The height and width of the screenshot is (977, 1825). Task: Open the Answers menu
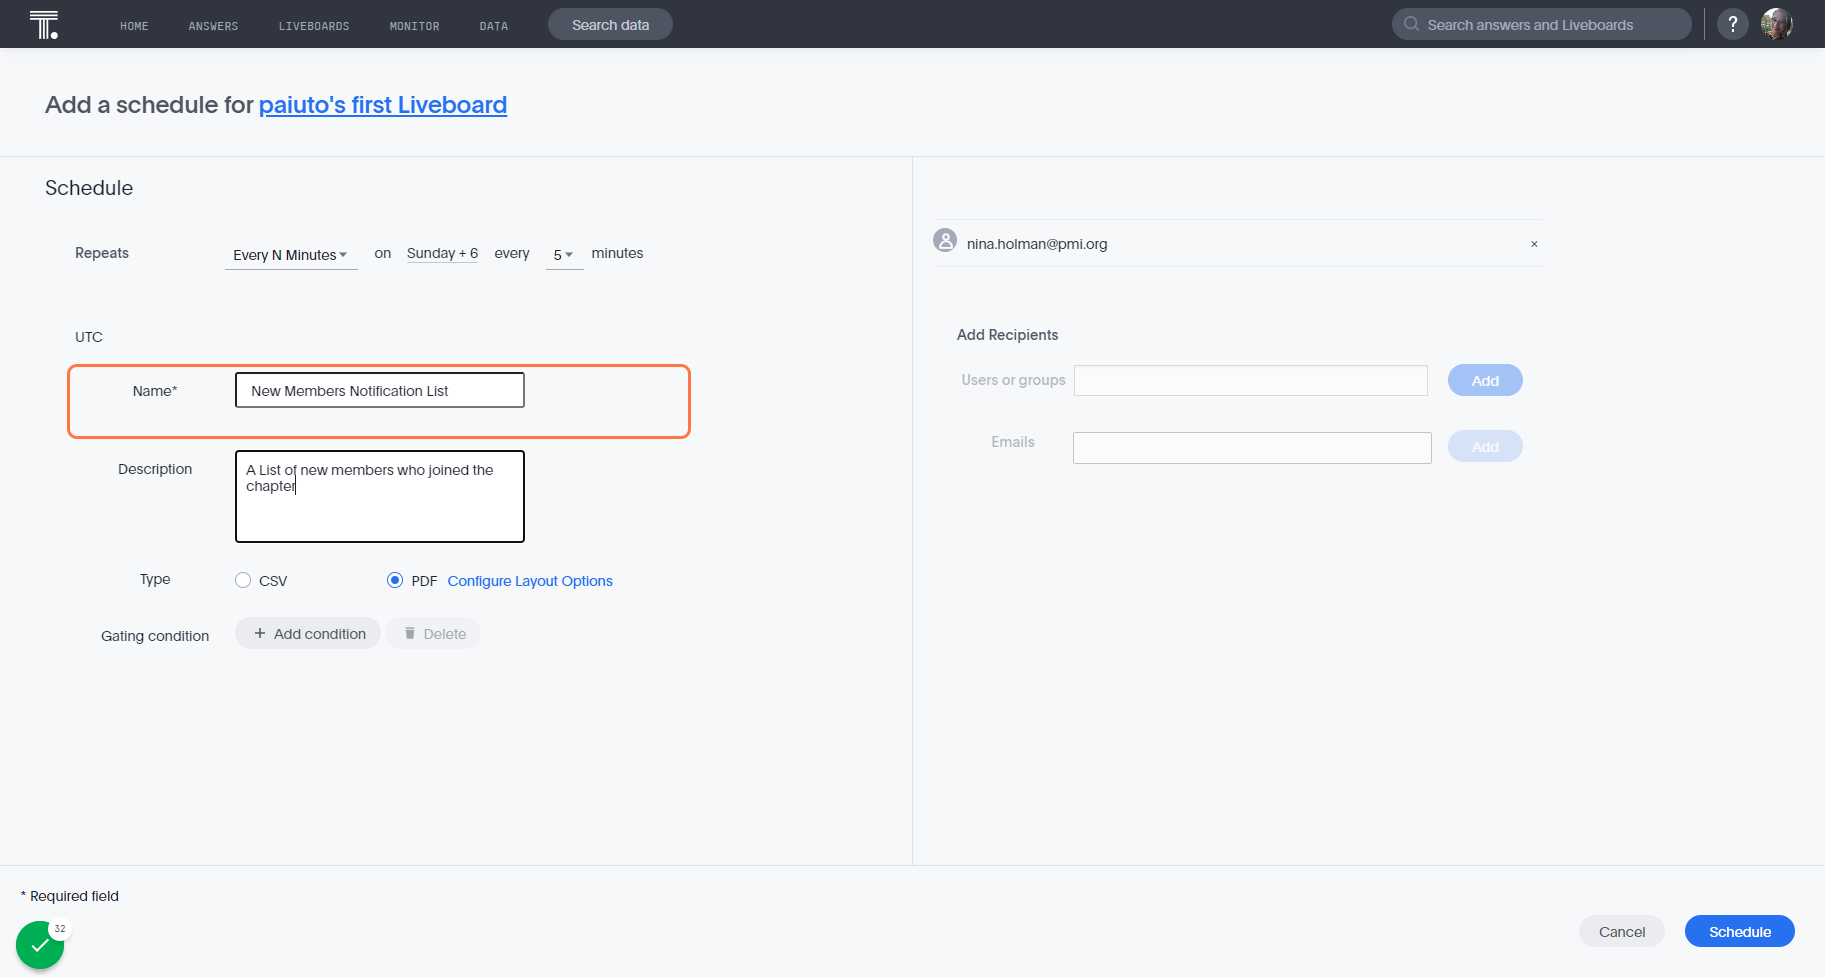pos(213,26)
